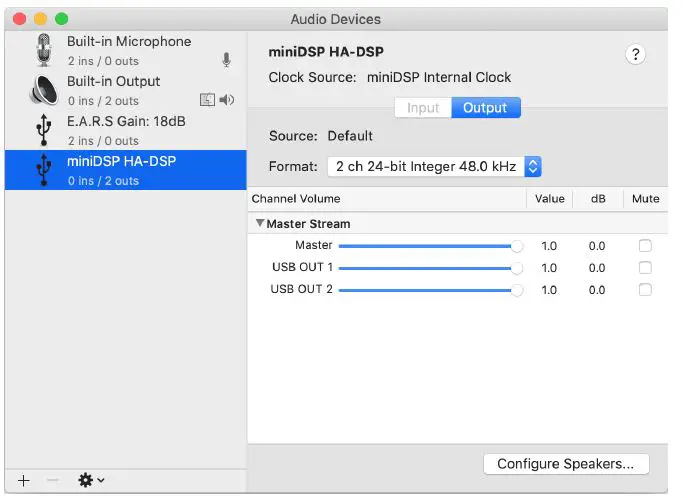
Task: Click the yellow minimize window button
Action: click(x=40, y=19)
